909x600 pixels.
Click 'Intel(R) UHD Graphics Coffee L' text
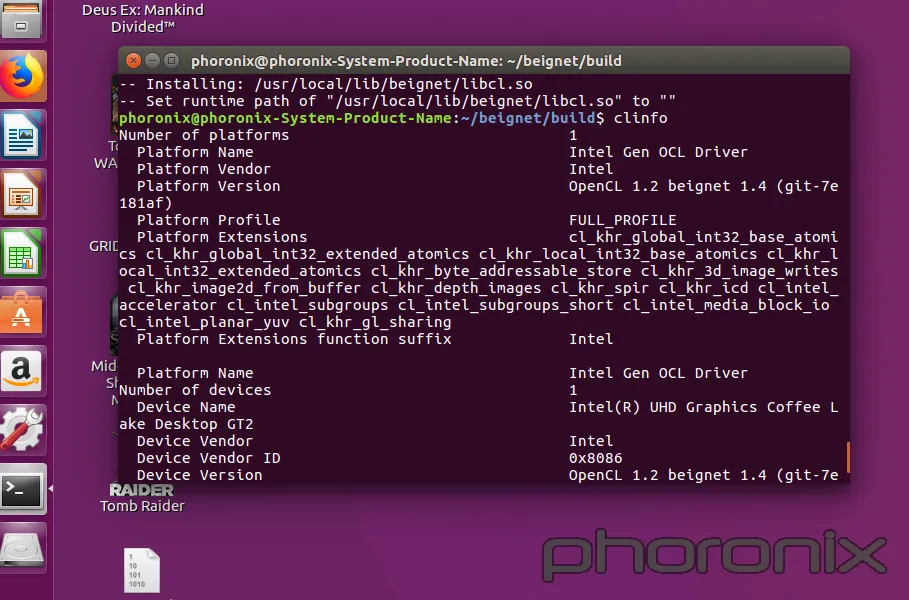[703, 407]
